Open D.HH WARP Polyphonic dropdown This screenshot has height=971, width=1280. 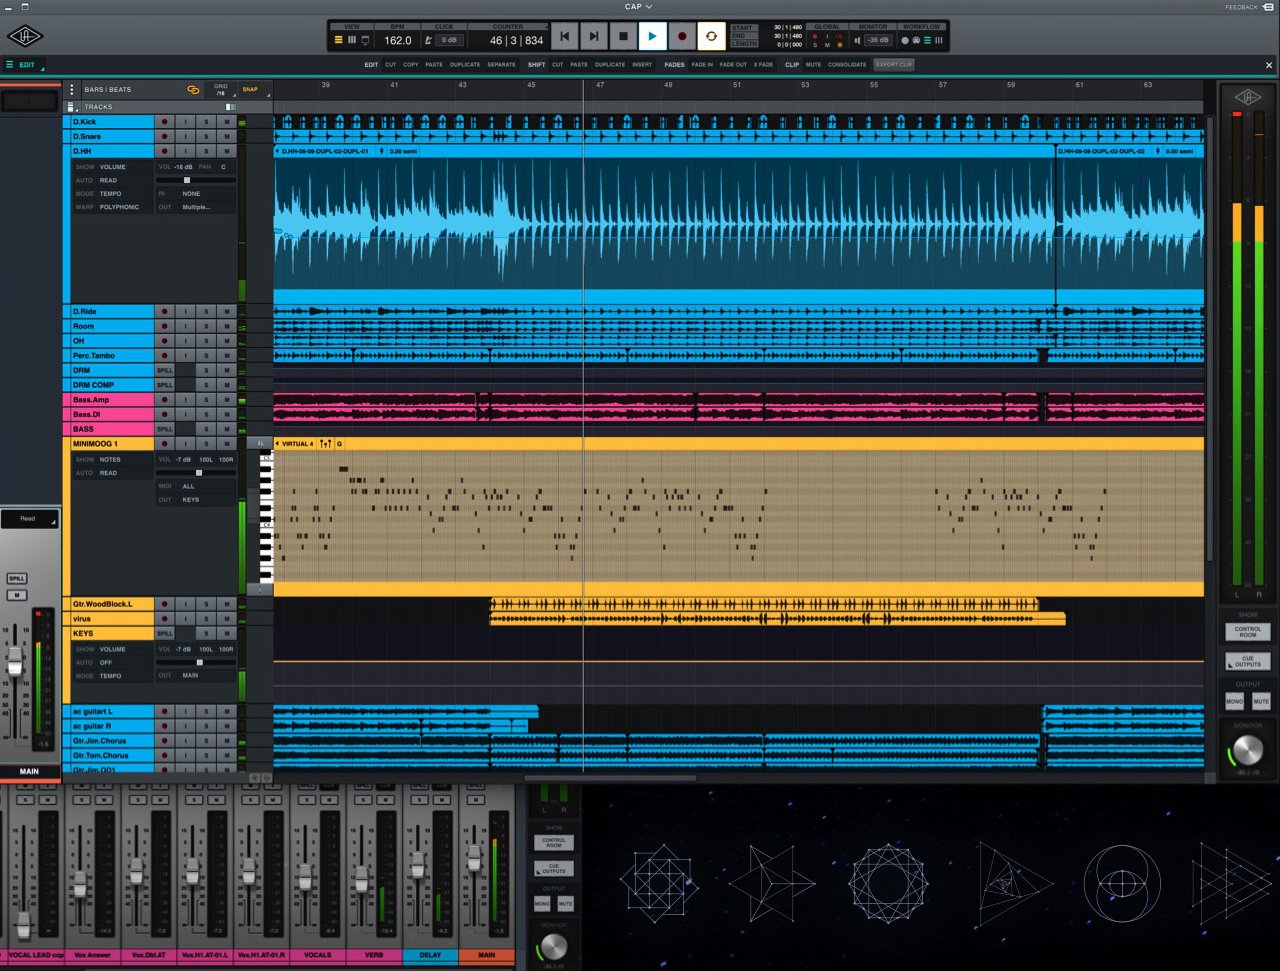pyautogui.click(x=120, y=207)
